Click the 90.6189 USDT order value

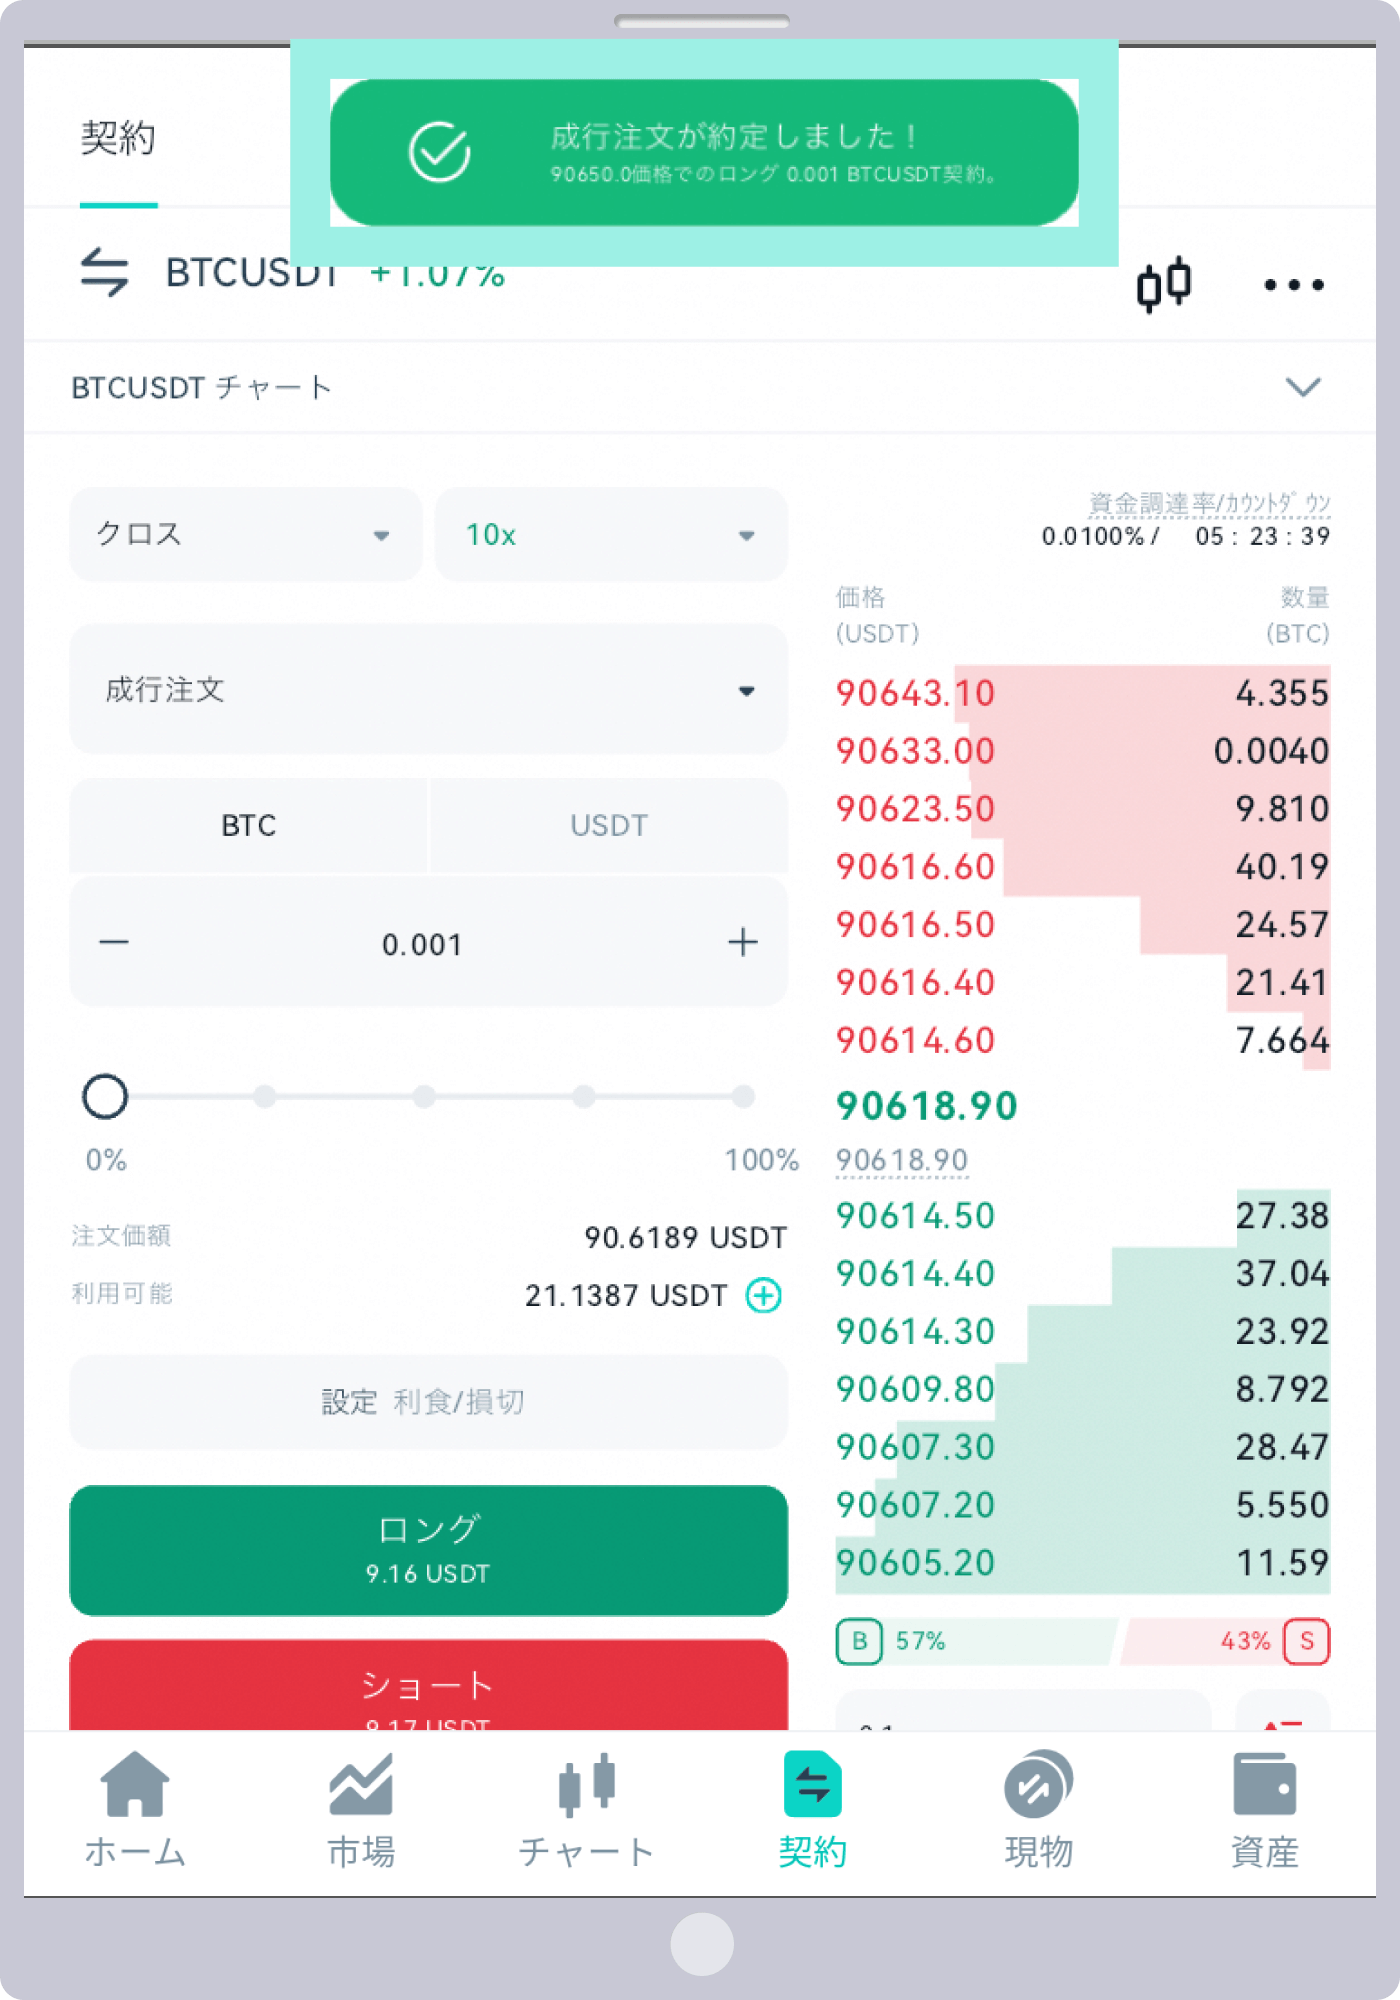click(x=686, y=1238)
